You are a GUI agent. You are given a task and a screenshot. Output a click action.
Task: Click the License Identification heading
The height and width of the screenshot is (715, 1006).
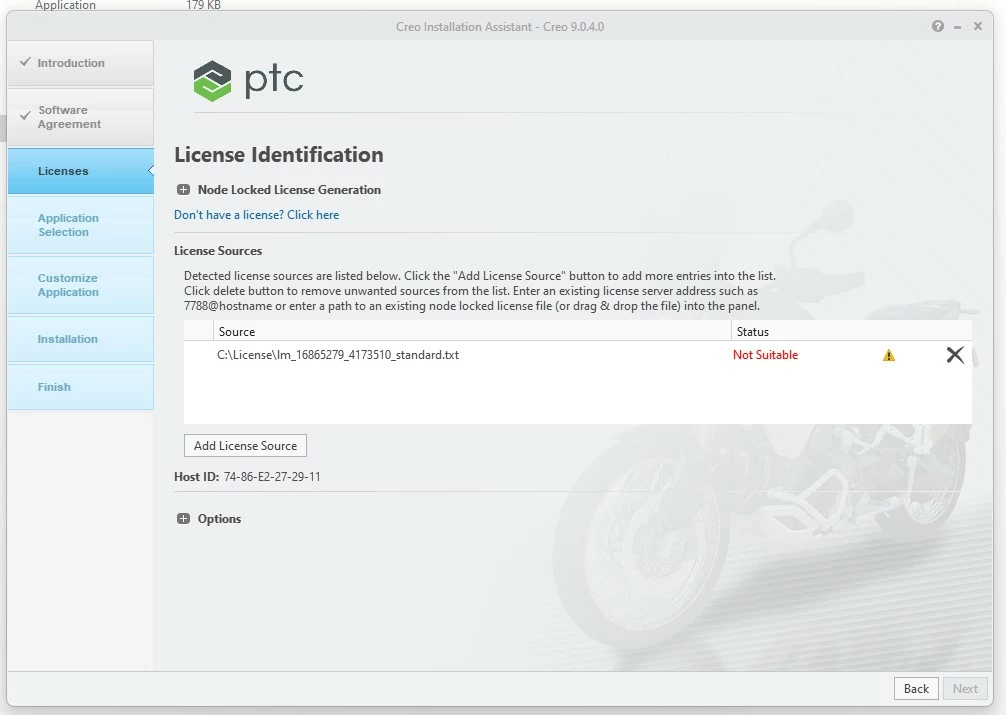click(279, 155)
